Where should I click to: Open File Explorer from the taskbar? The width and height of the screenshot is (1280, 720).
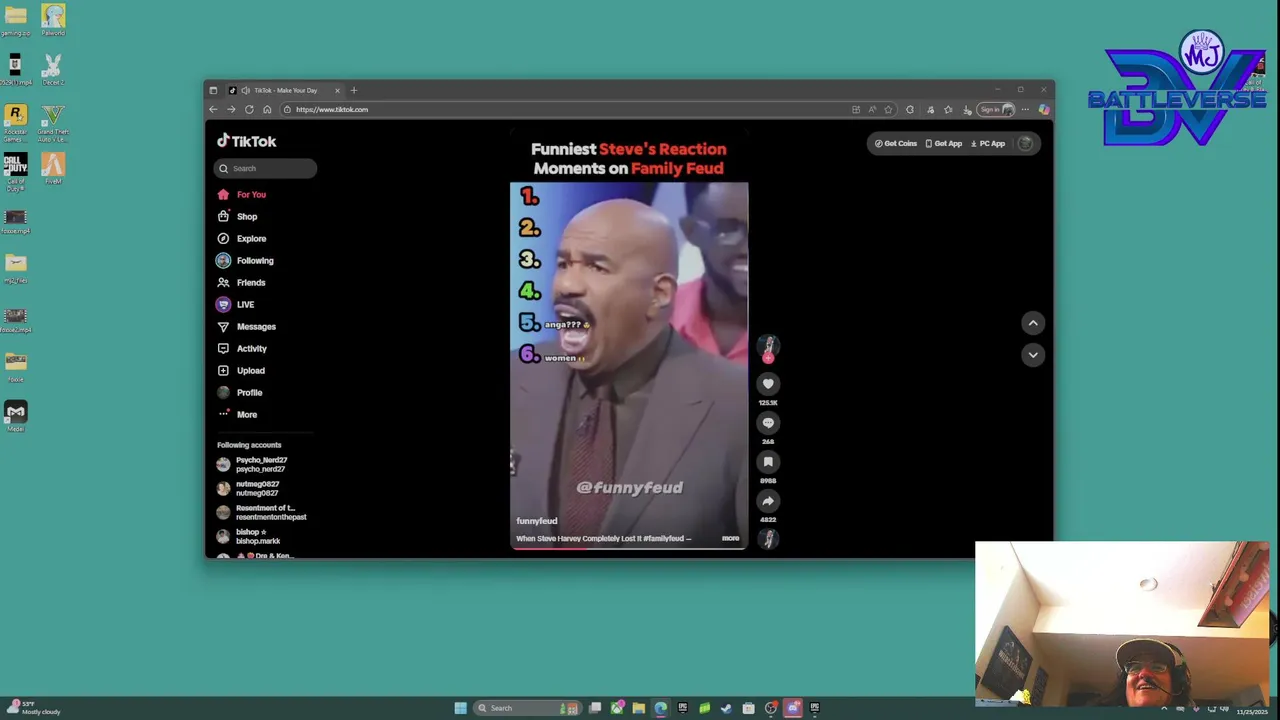639,708
